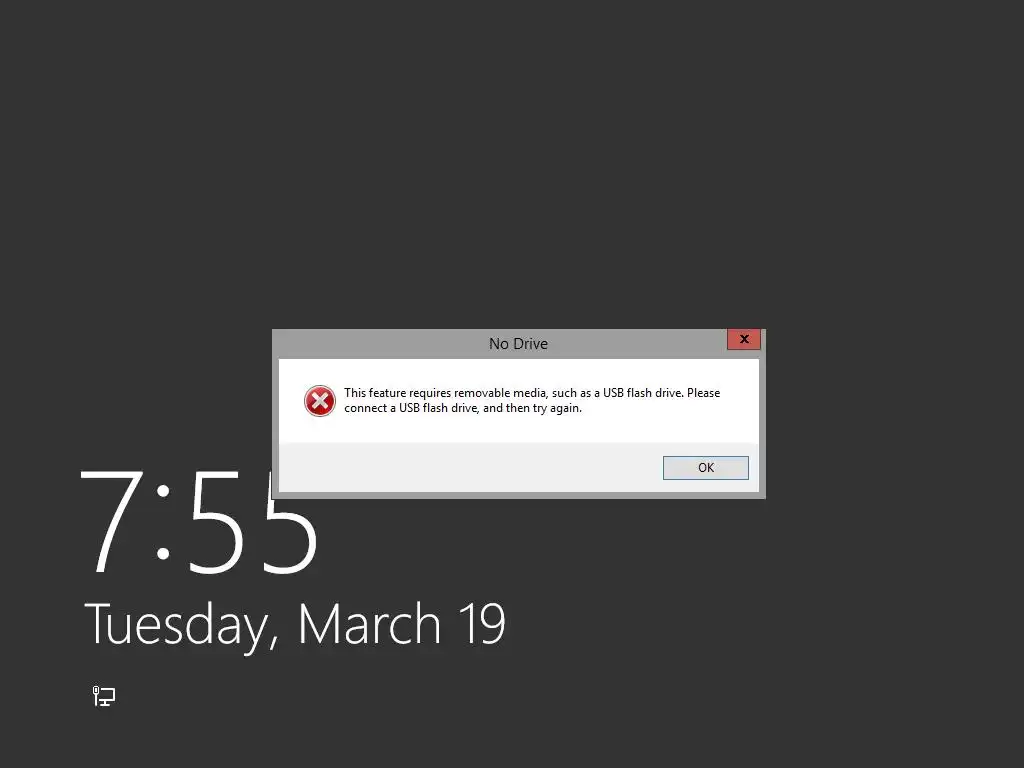
Task: Select the network connection status icon
Action: tap(104, 696)
